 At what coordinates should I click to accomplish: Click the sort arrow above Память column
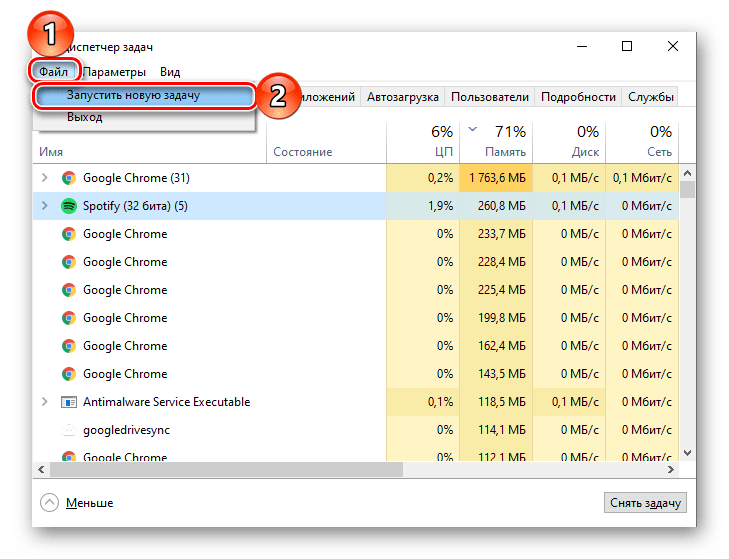472,129
